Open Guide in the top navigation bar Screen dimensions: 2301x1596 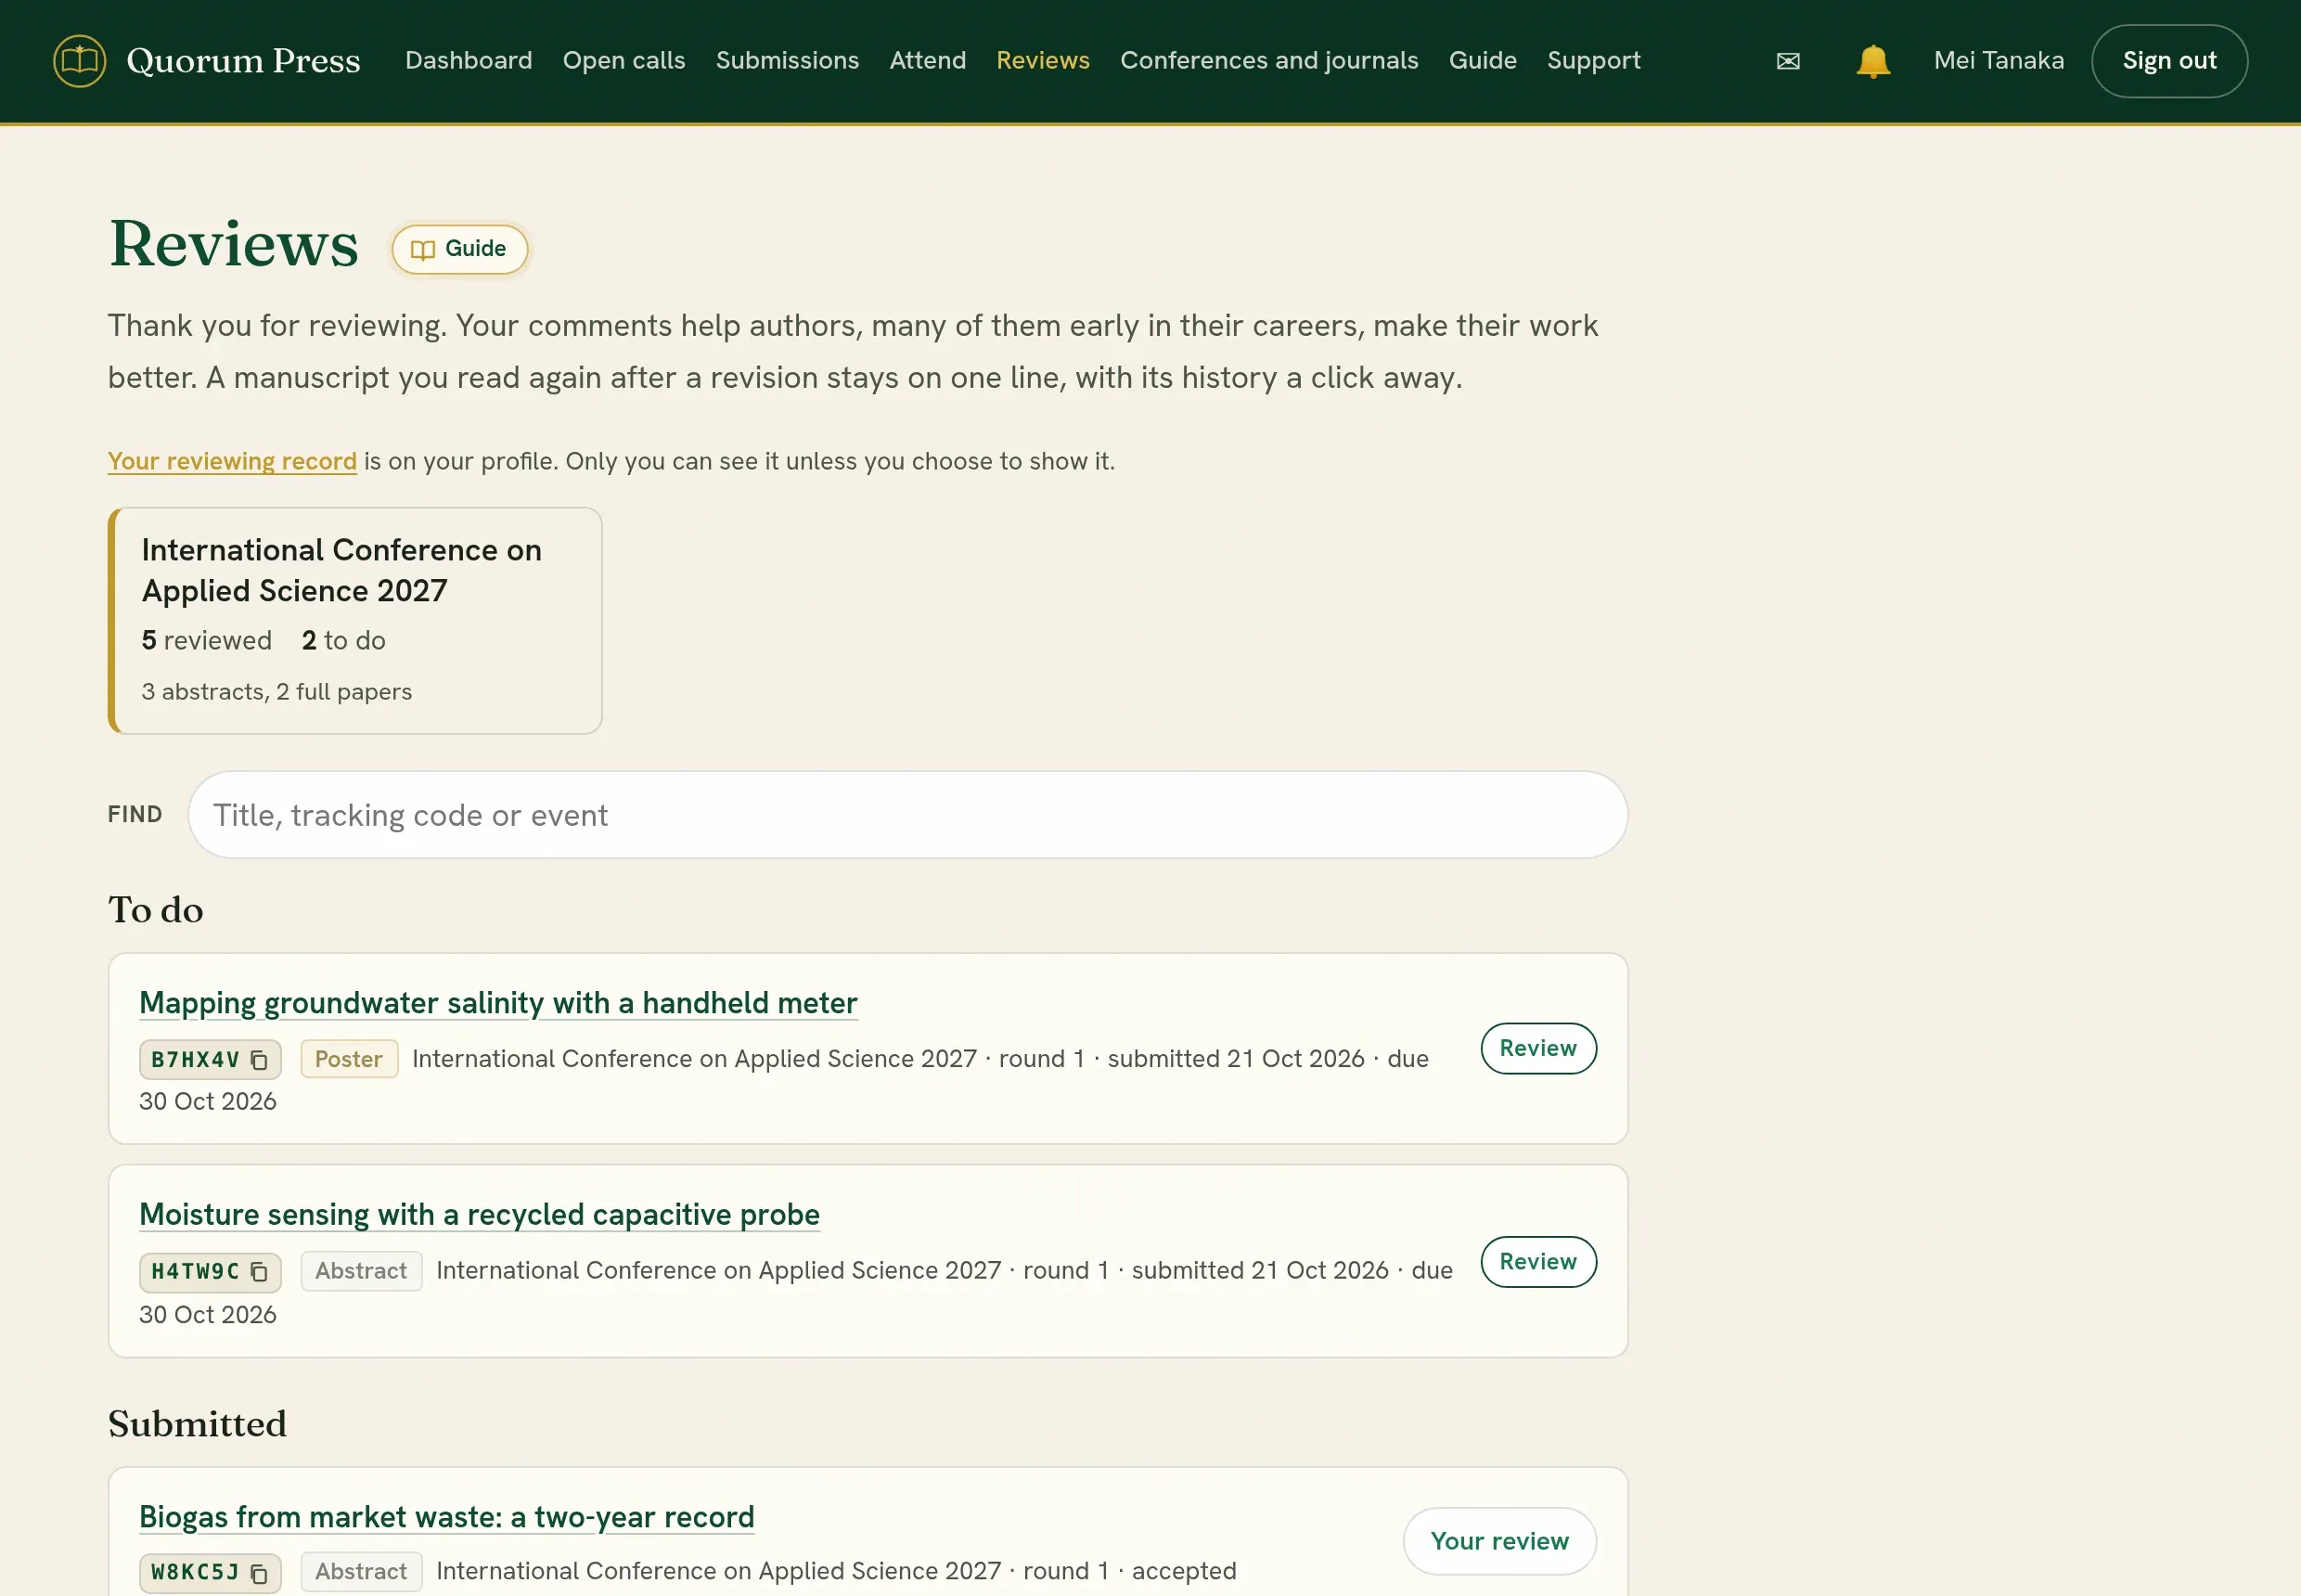[1483, 61]
